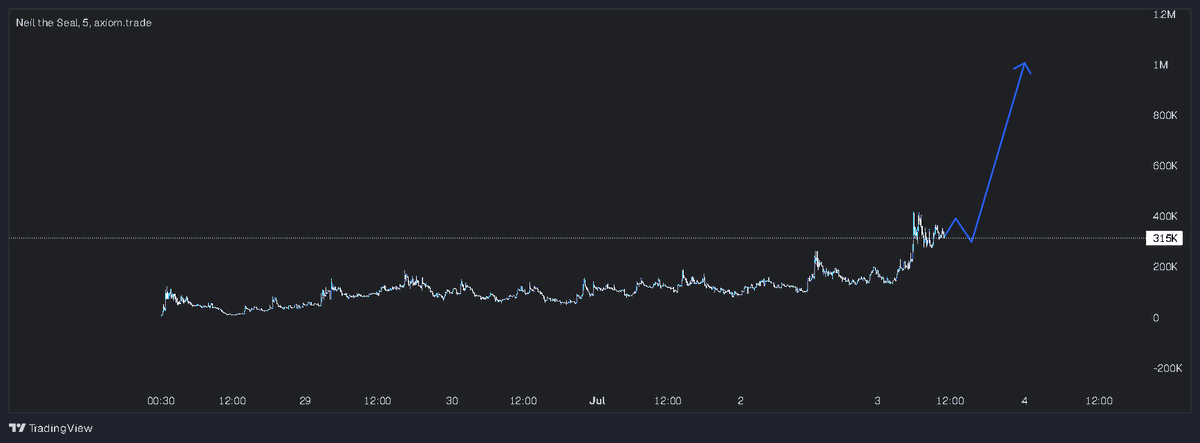Image resolution: width=1200 pixels, height=443 pixels.
Task: Select the Jul month axis label
Action: click(597, 400)
